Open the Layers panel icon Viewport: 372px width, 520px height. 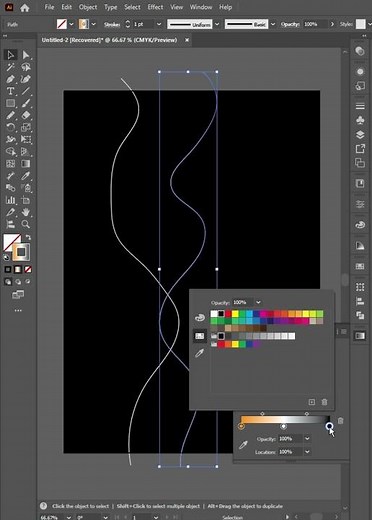[360, 134]
